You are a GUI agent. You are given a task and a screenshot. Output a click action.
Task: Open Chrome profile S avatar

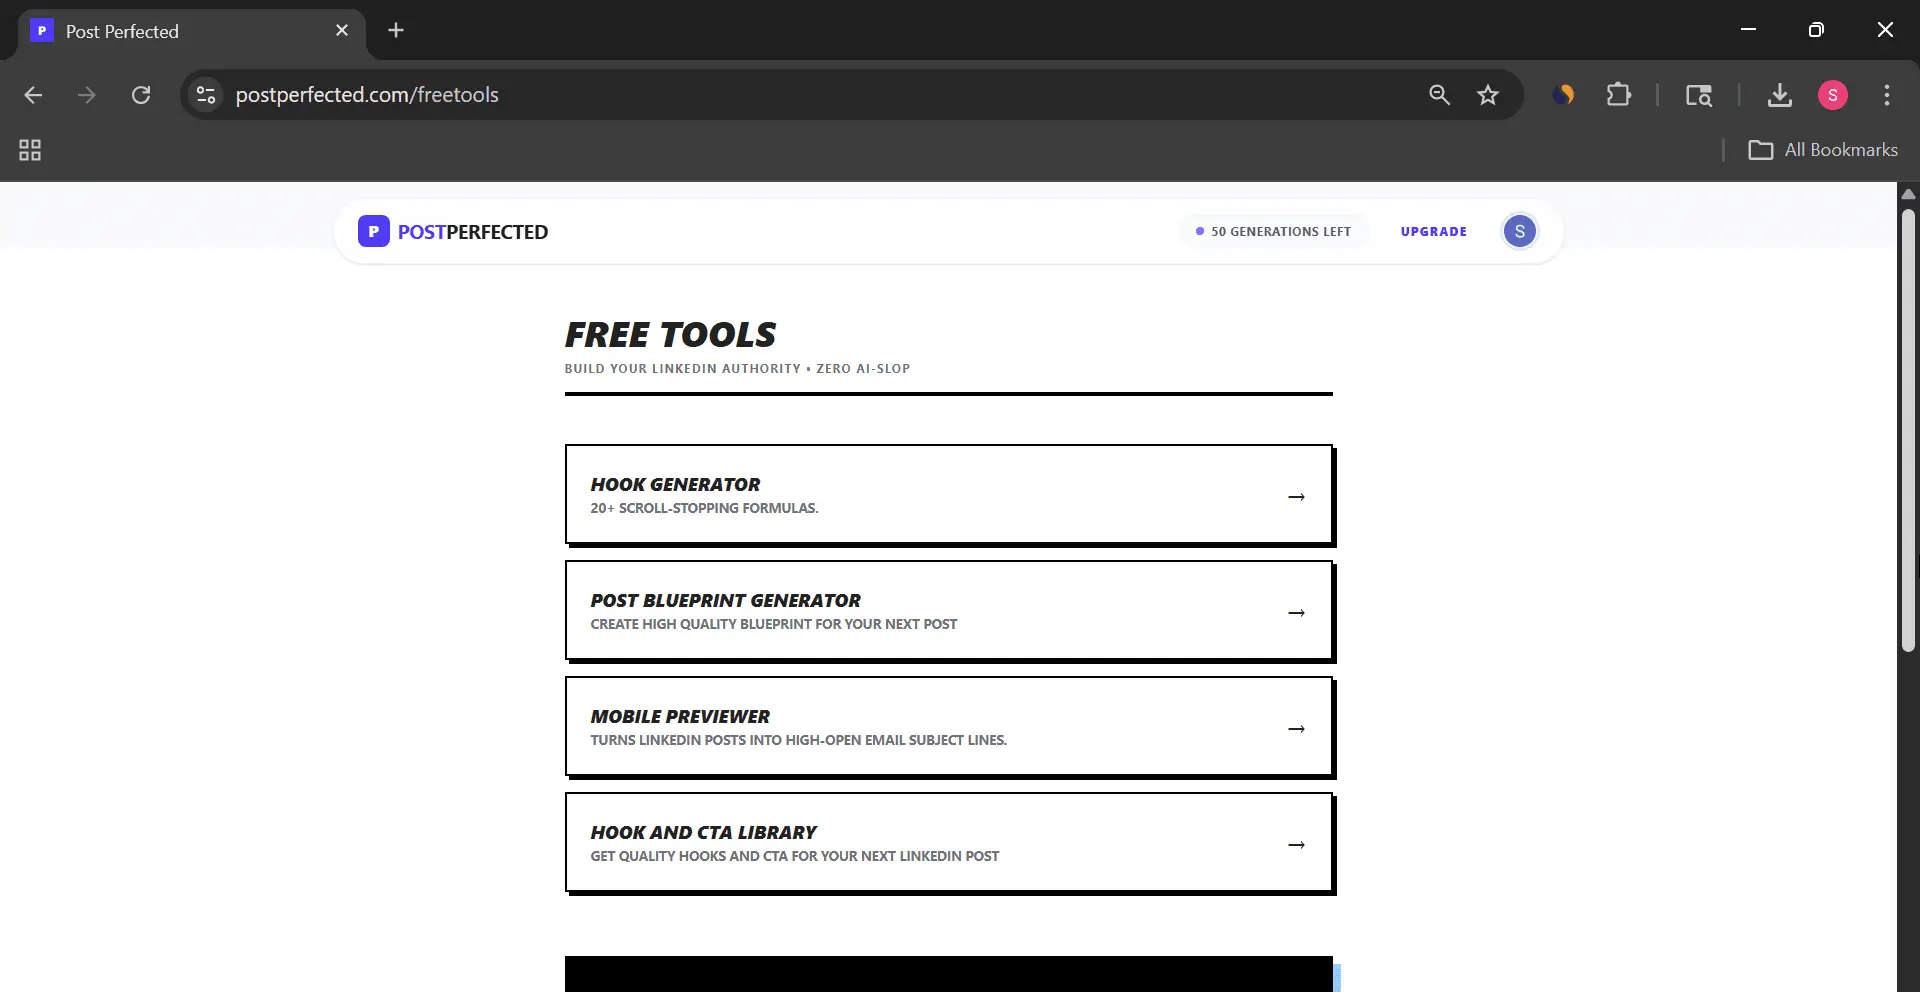(1832, 95)
